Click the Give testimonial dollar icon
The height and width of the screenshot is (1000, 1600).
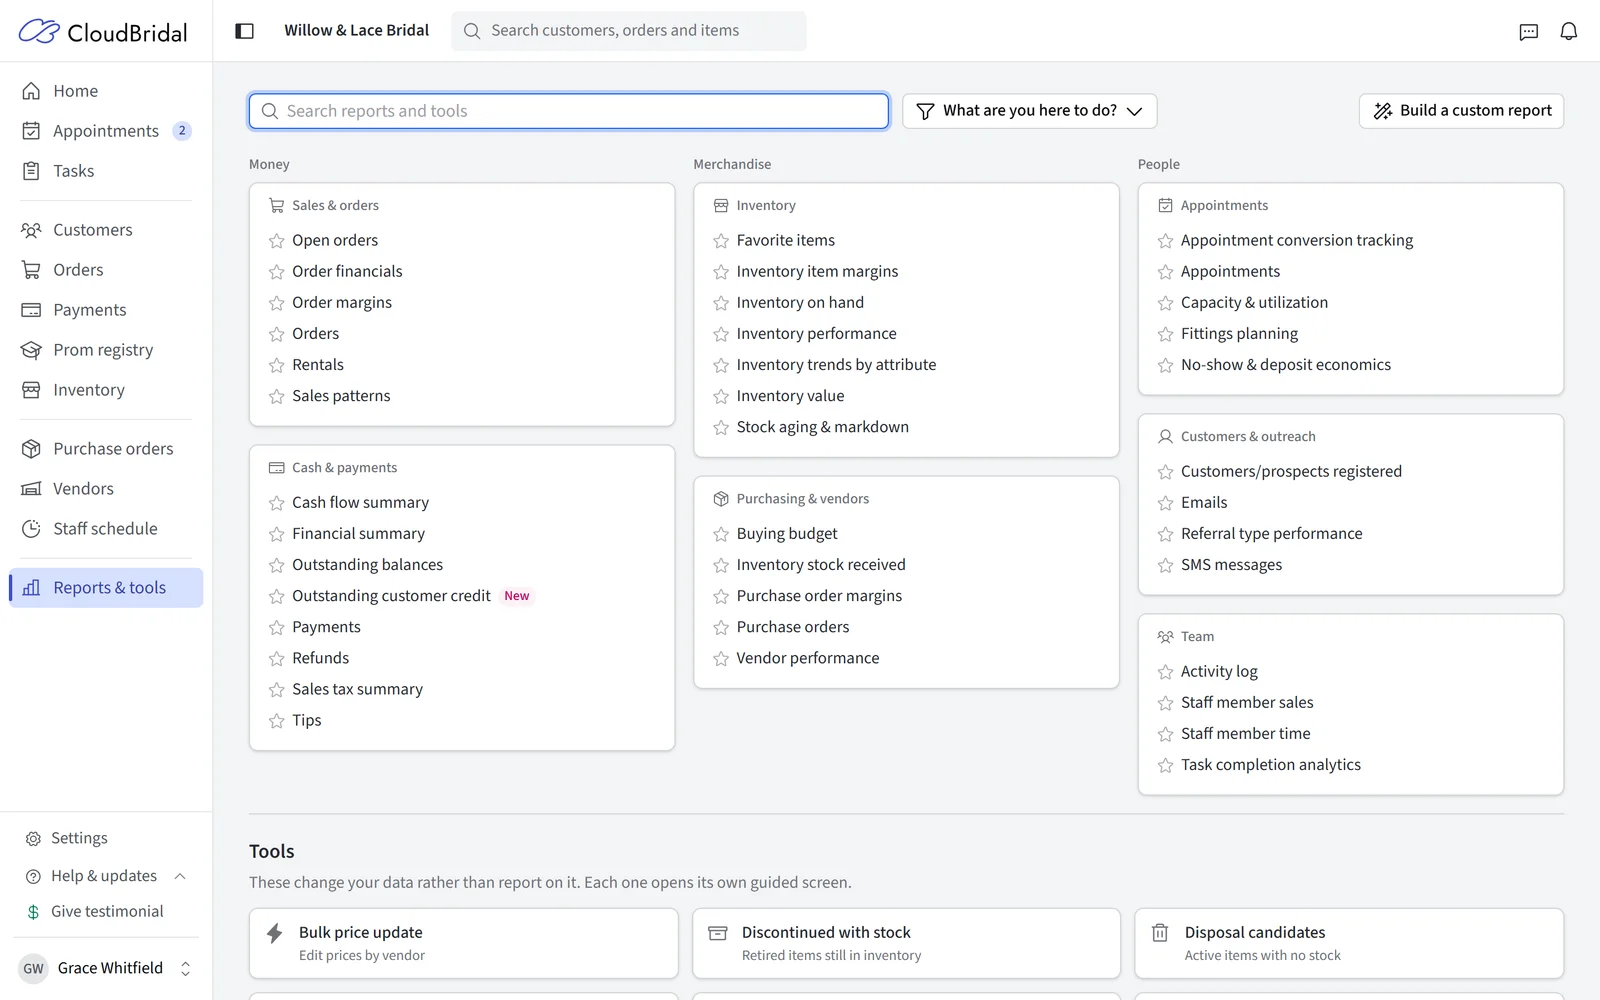(x=33, y=912)
